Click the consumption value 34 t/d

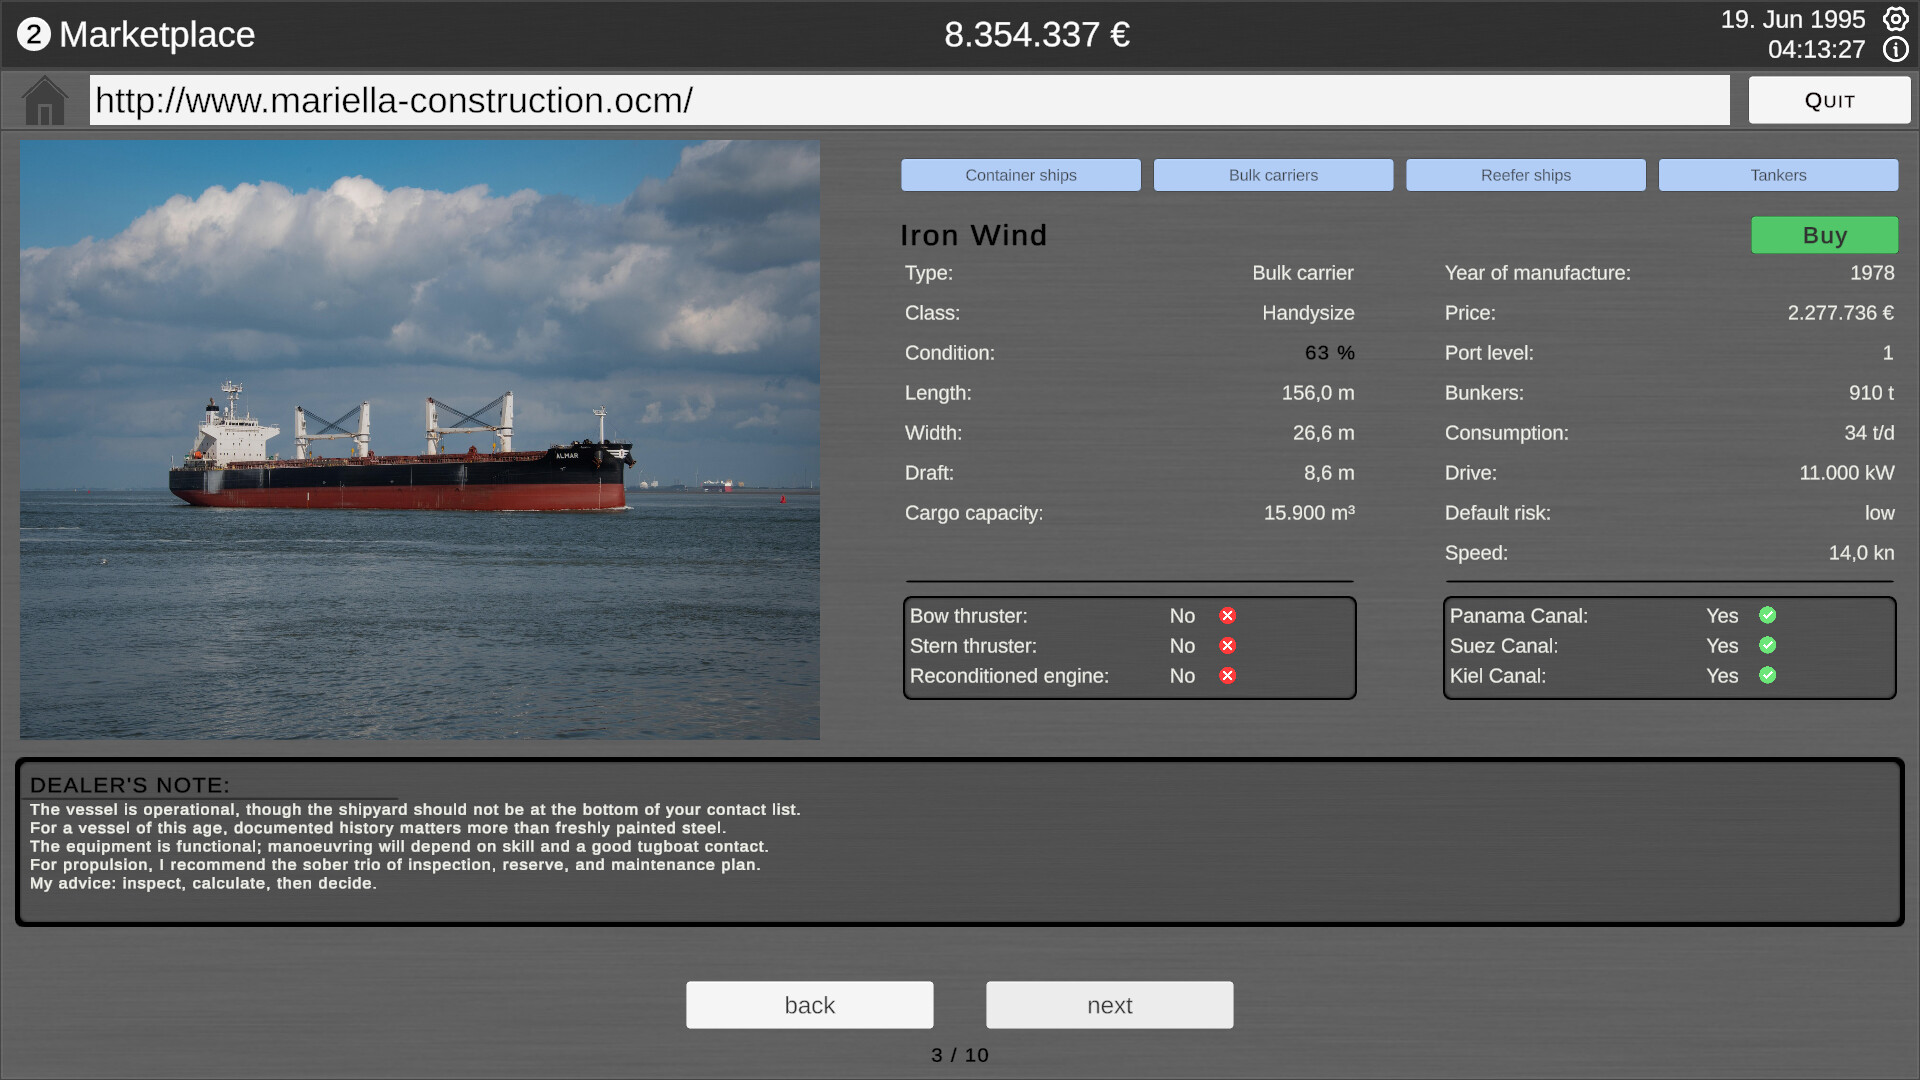pos(1869,433)
